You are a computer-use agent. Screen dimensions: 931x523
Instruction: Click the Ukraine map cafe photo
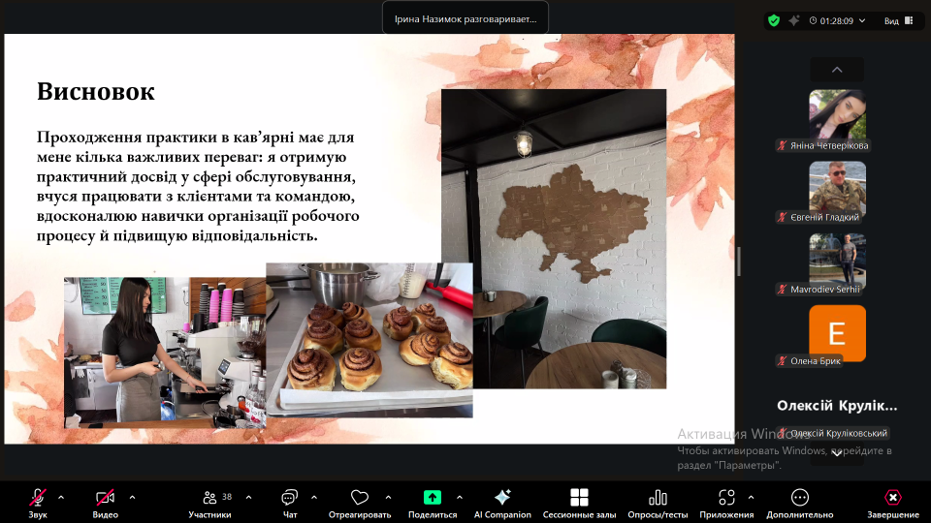553,239
